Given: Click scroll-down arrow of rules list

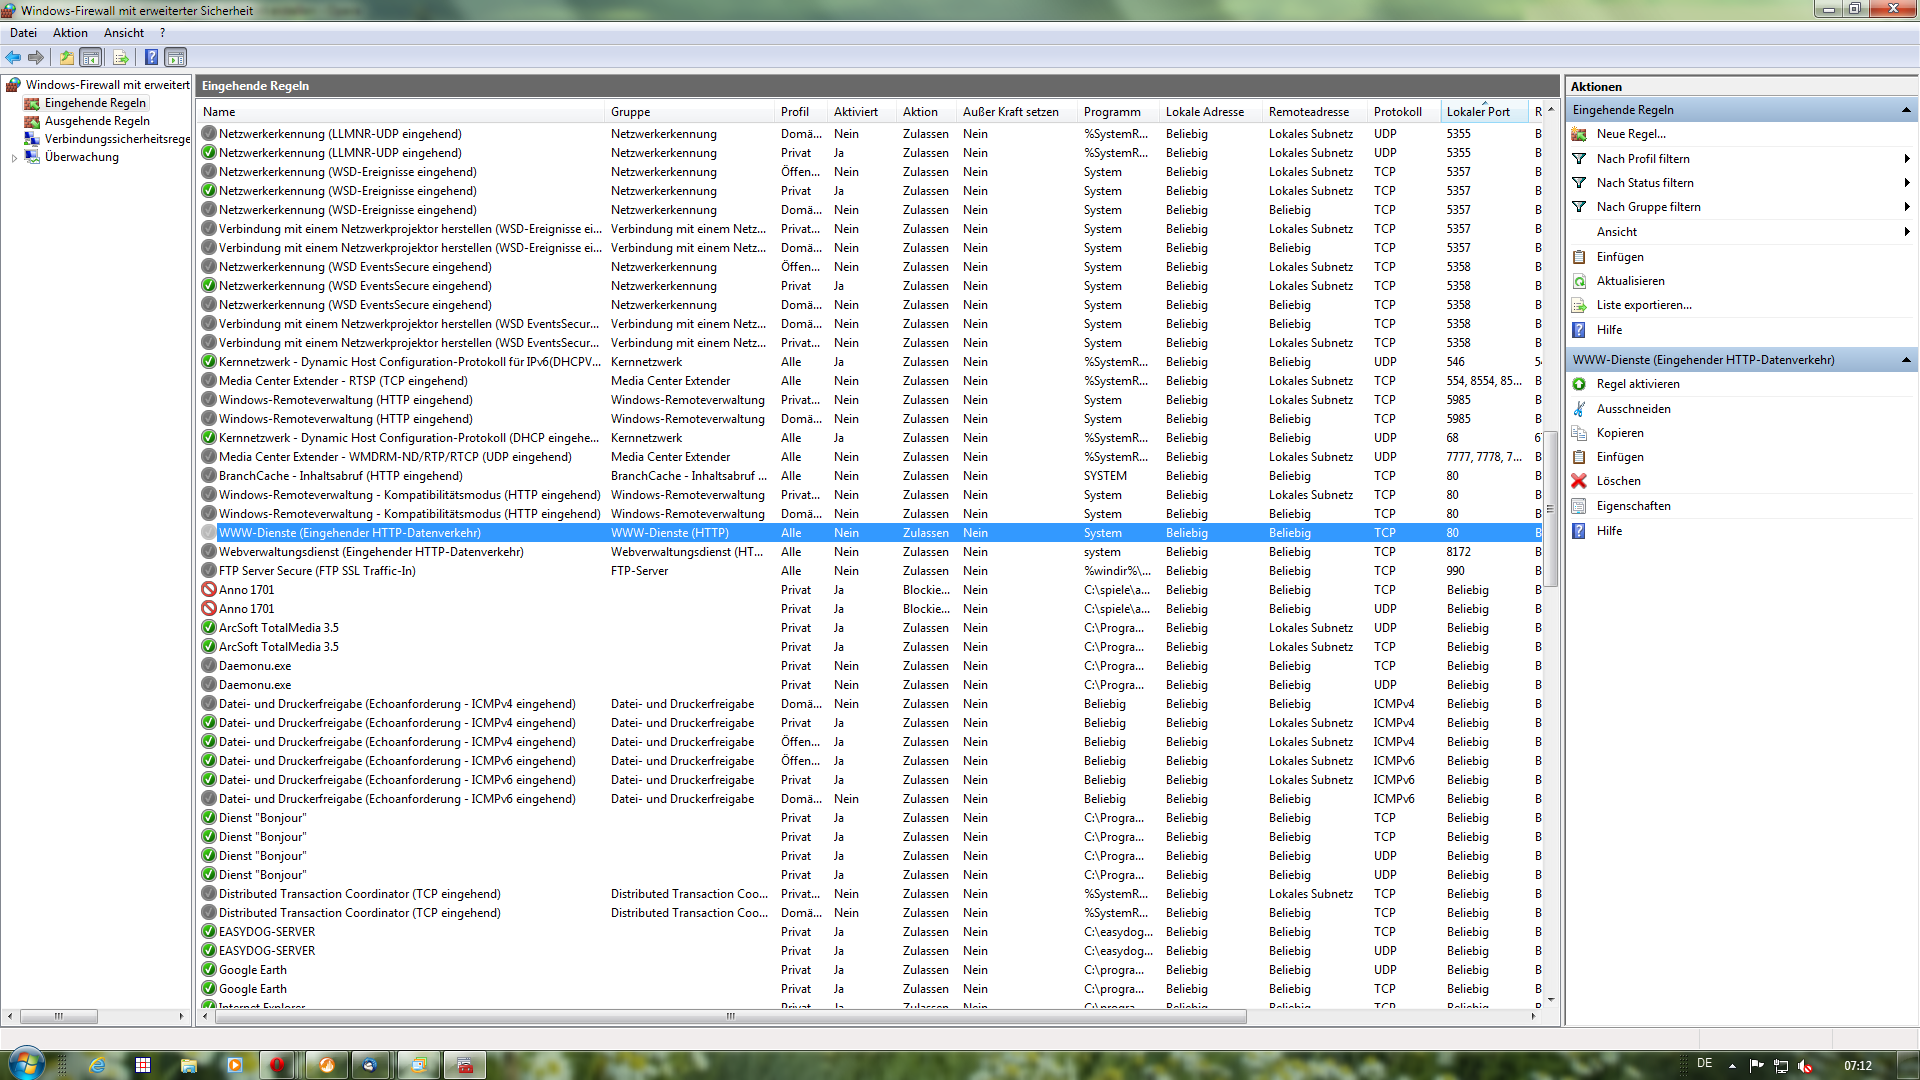Looking at the screenshot, I should (x=1551, y=999).
